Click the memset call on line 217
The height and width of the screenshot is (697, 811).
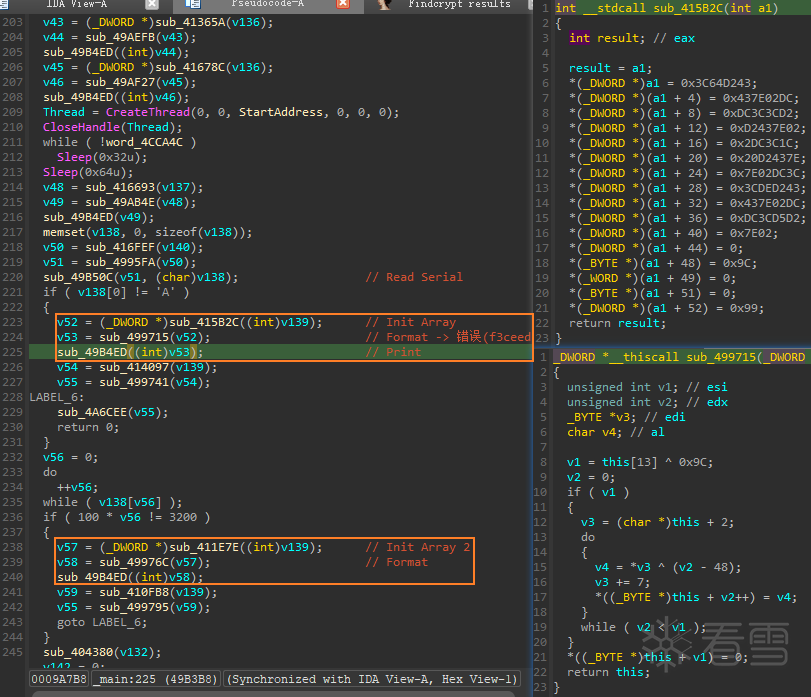(64, 232)
